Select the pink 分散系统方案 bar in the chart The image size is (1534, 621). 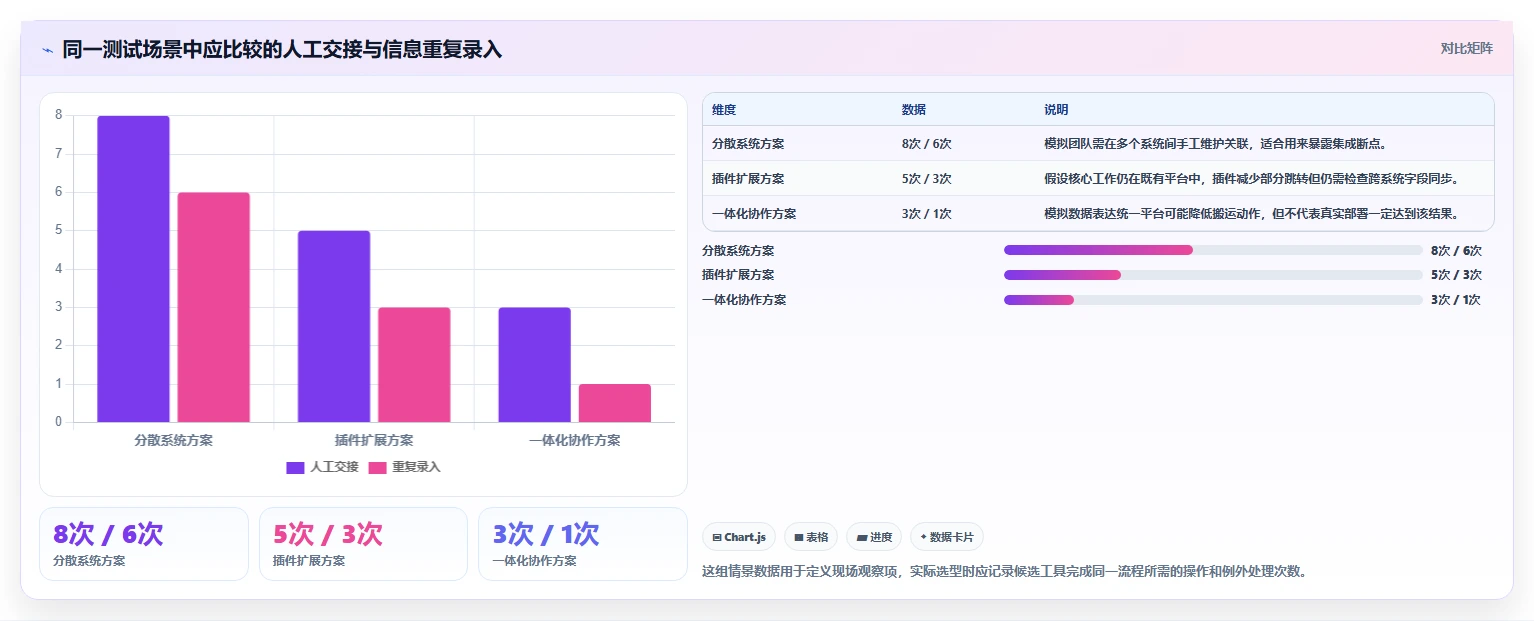(x=214, y=307)
